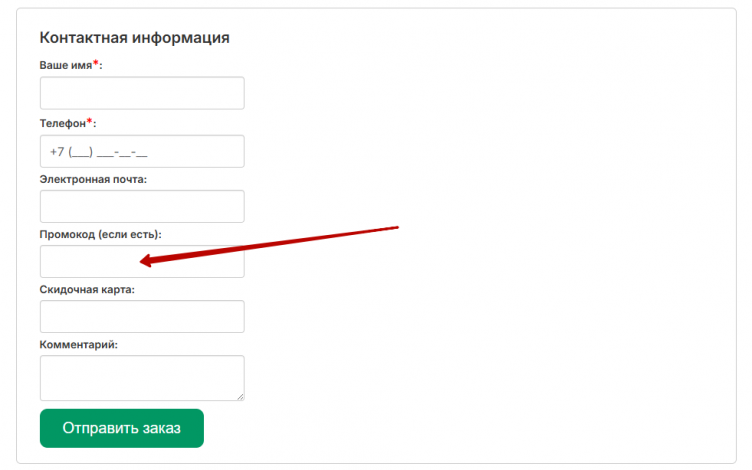The width and height of the screenshot is (752, 470).
Task: Click the Скидочная карта label
Action: 87,289
